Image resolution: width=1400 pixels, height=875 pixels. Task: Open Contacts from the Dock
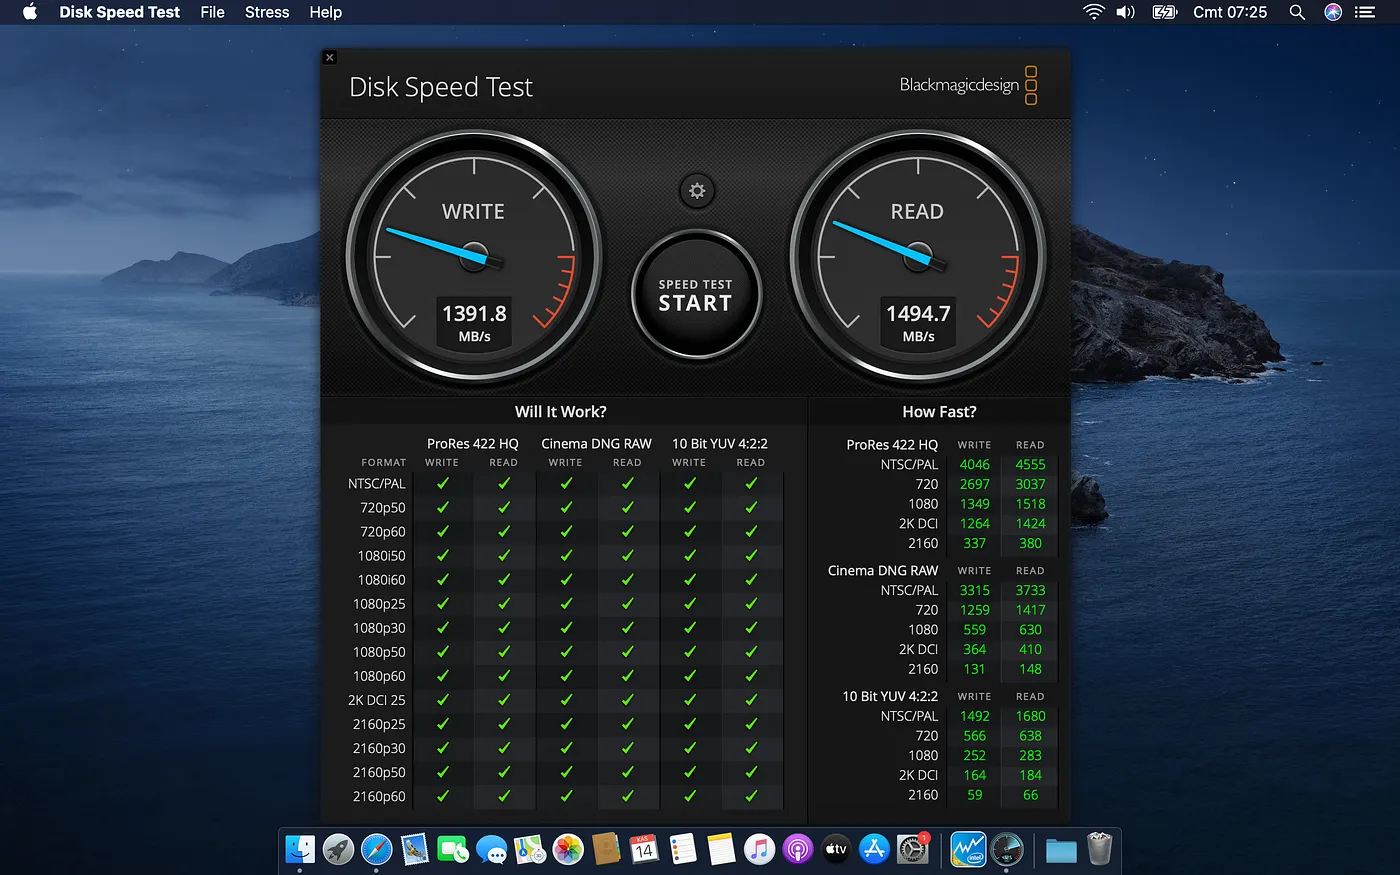coord(606,849)
